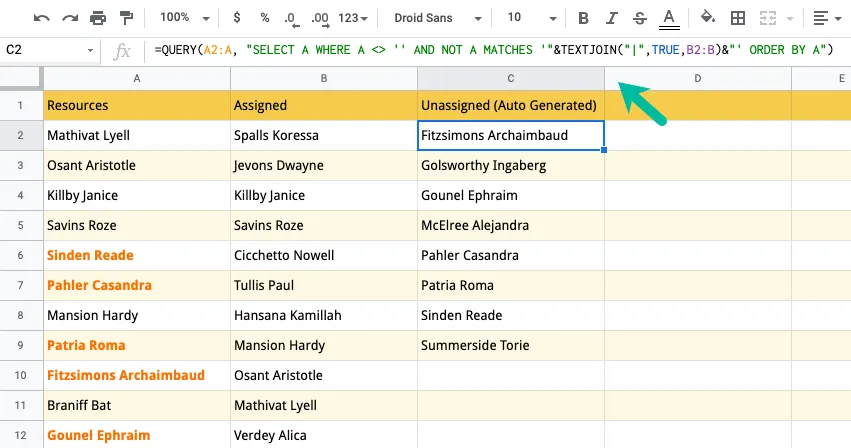The width and height of the screenshot is (851, 448).
Task: Click Killby Janice in column B
Action: (x=324, y=195)
